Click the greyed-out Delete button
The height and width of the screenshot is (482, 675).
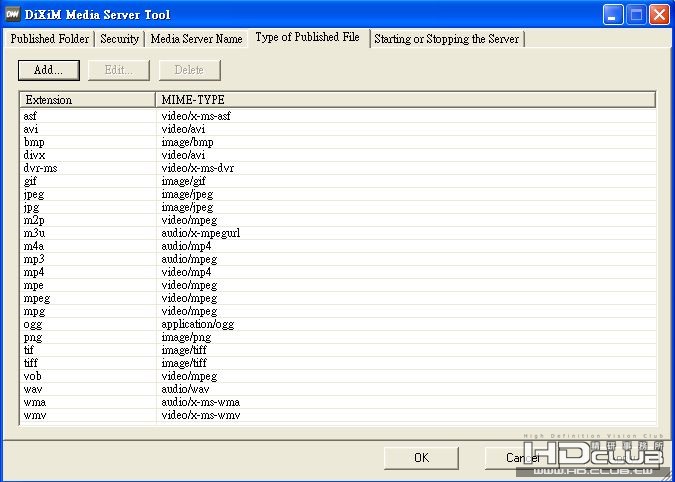189,70
